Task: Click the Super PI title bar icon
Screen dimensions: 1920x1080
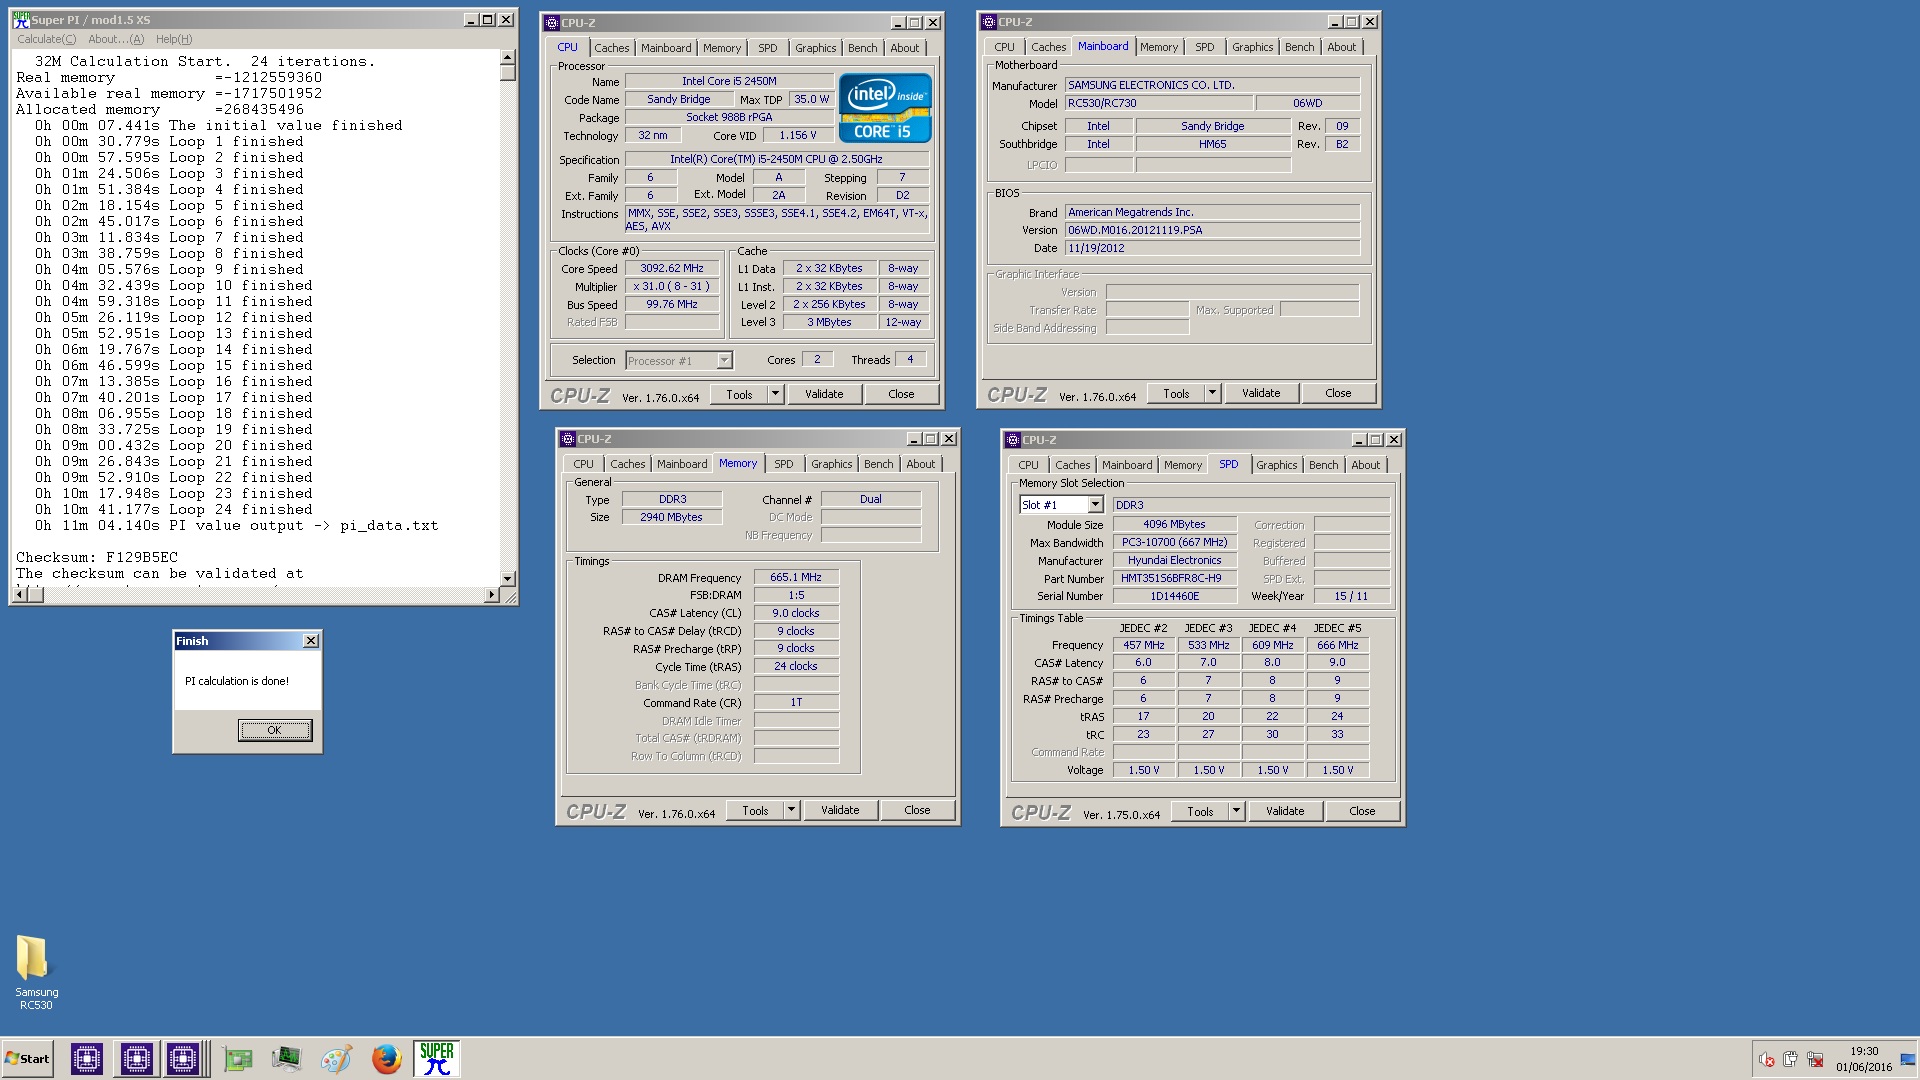Action: pos(21,19)
